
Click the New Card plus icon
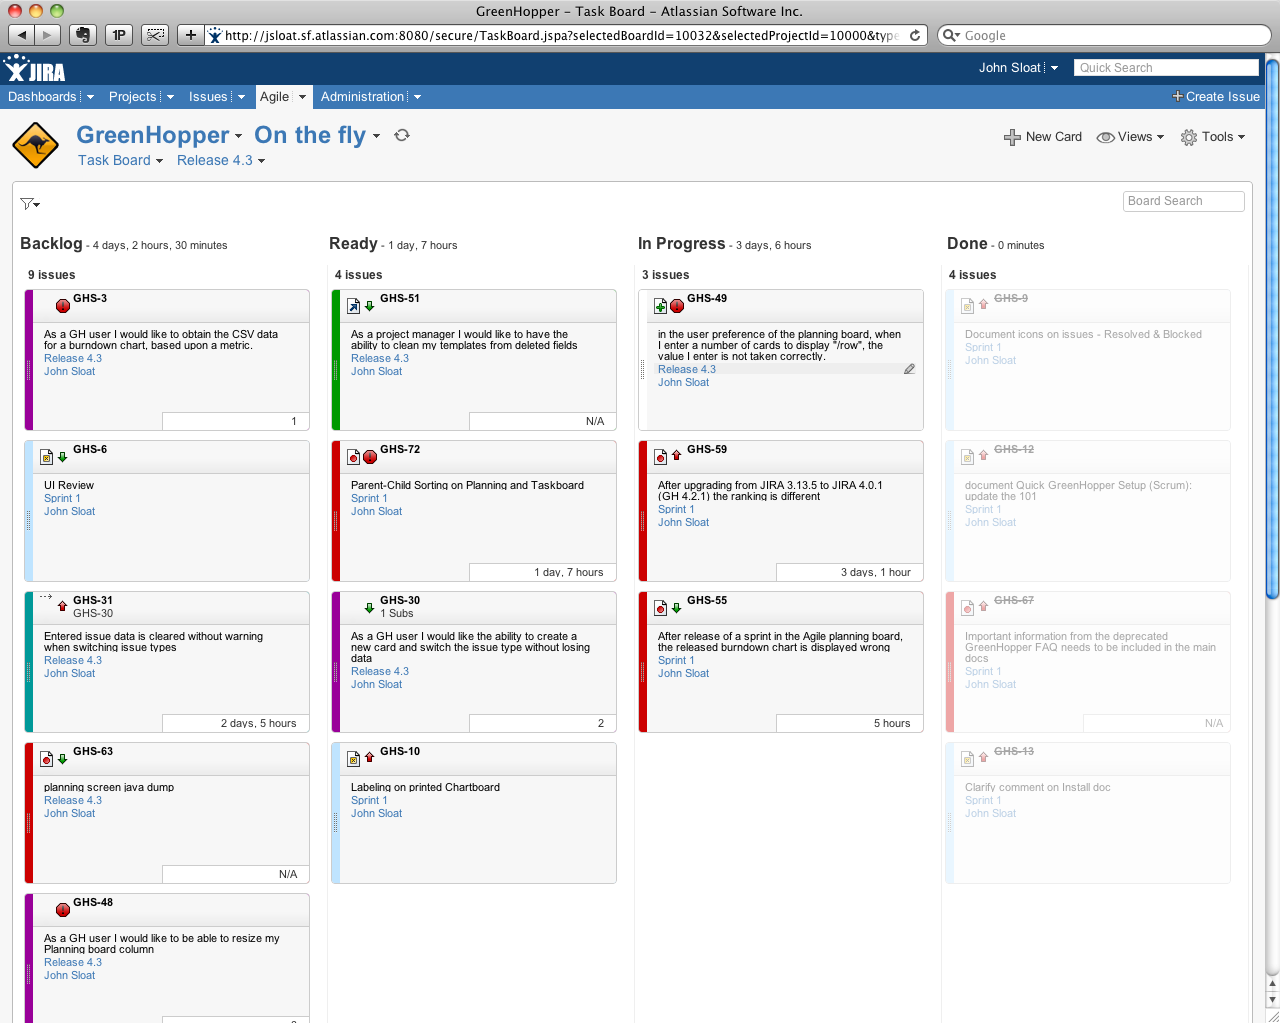(1012, 137)
